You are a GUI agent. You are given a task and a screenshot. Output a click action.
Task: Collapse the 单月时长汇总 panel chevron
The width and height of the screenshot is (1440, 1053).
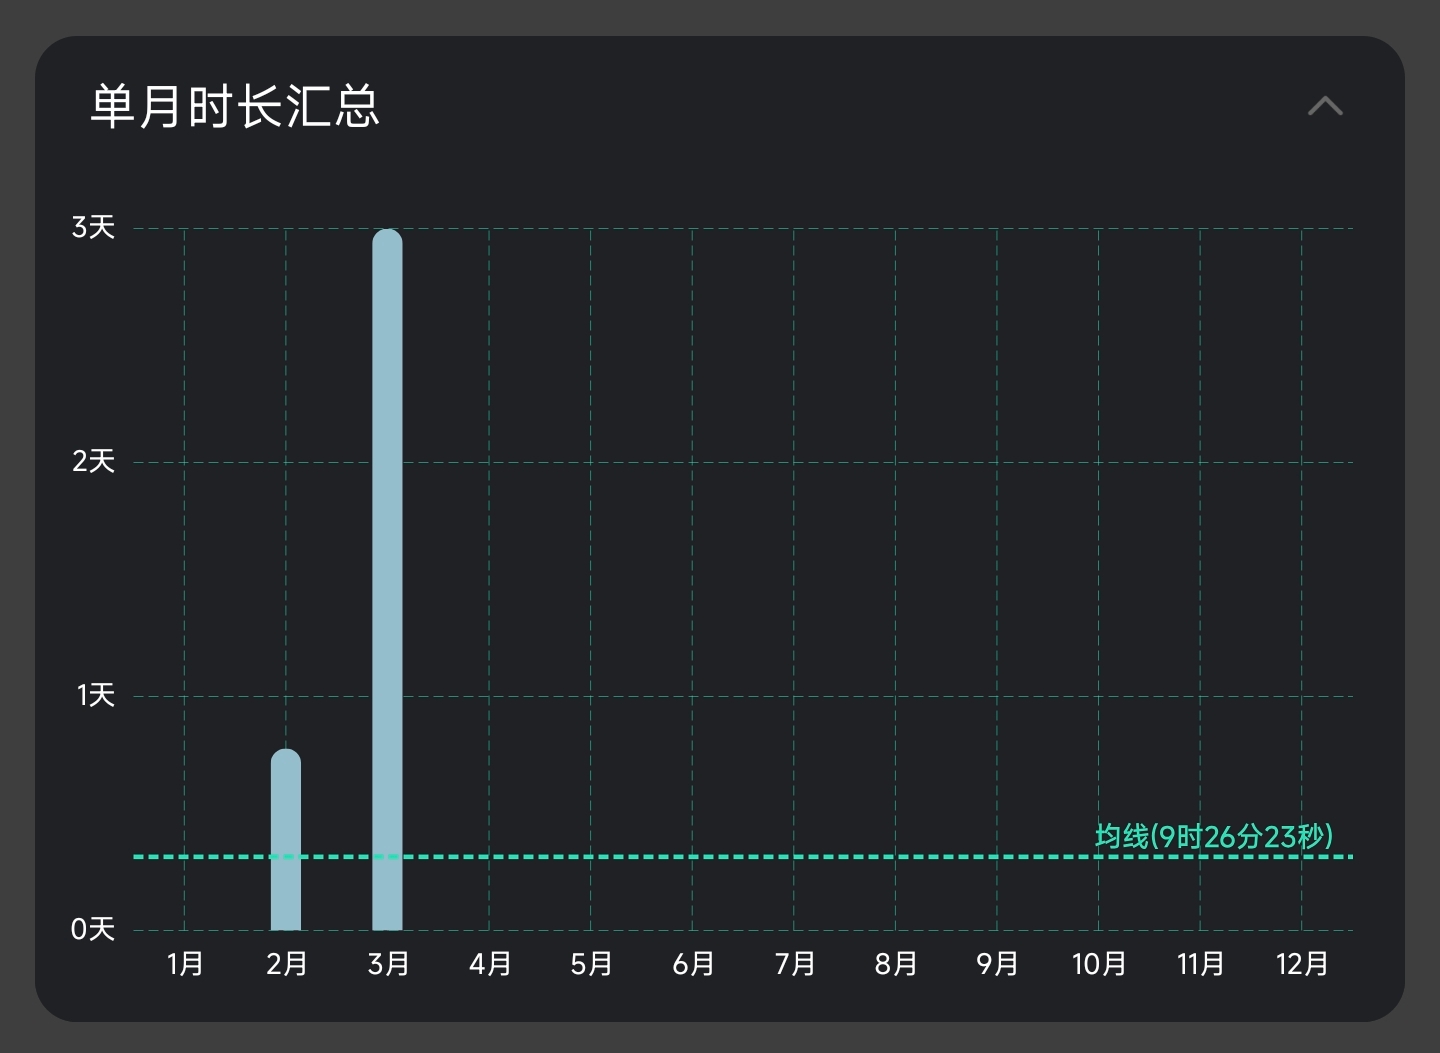(1325, 106)
